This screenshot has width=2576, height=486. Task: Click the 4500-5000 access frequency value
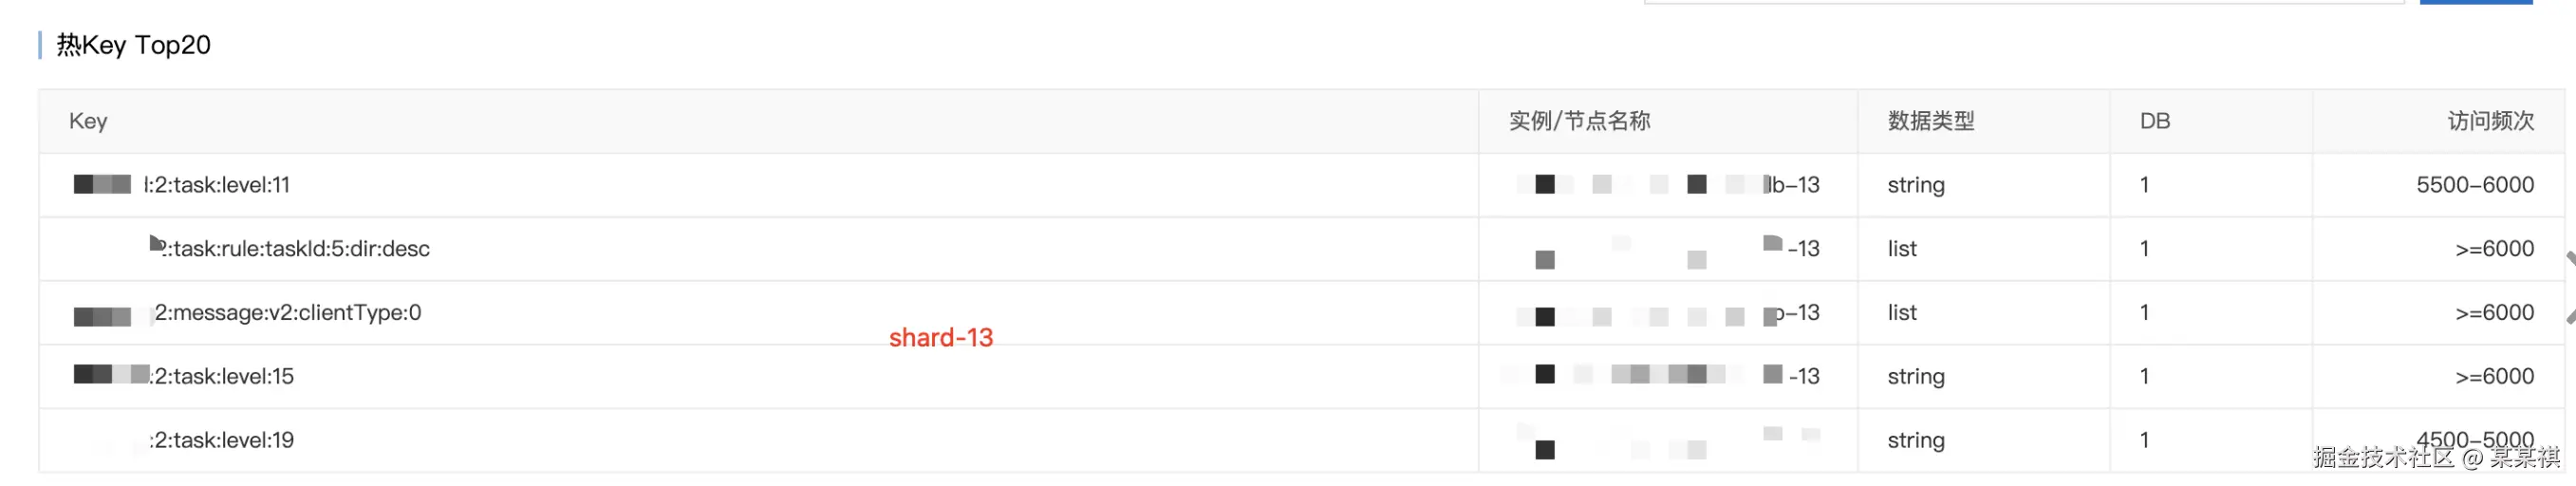click(2474, 439)
